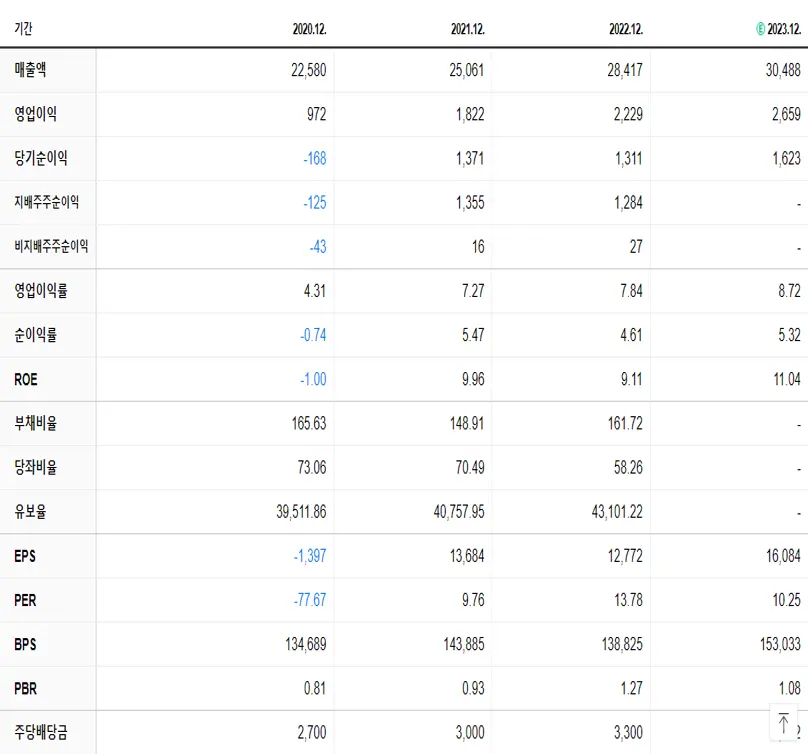Click the 주당배당금 row label

(x=41, y=732)
